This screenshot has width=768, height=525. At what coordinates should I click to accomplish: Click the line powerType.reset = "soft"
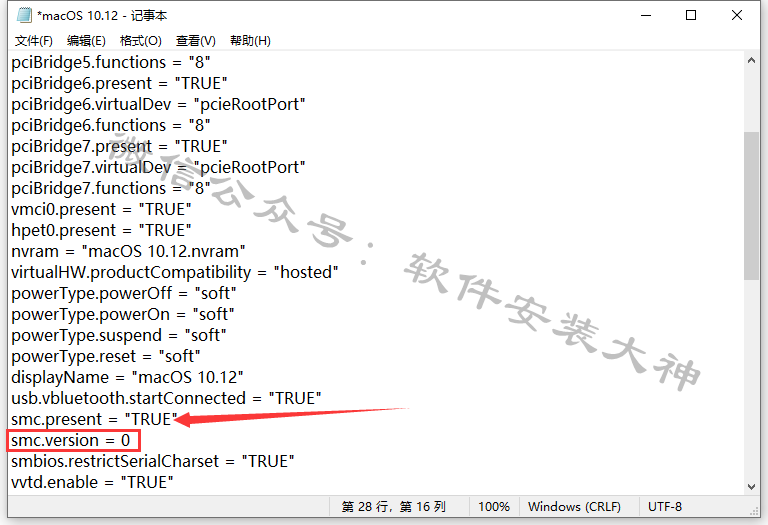106,357
